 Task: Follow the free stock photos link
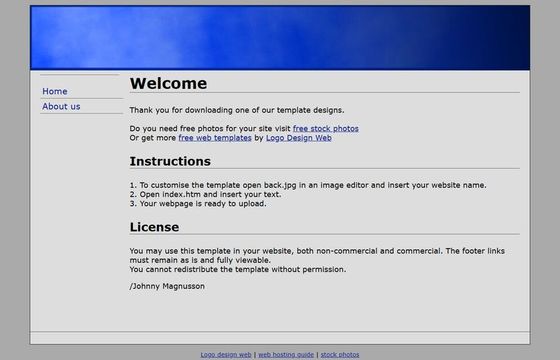click(x=326, y=129)
